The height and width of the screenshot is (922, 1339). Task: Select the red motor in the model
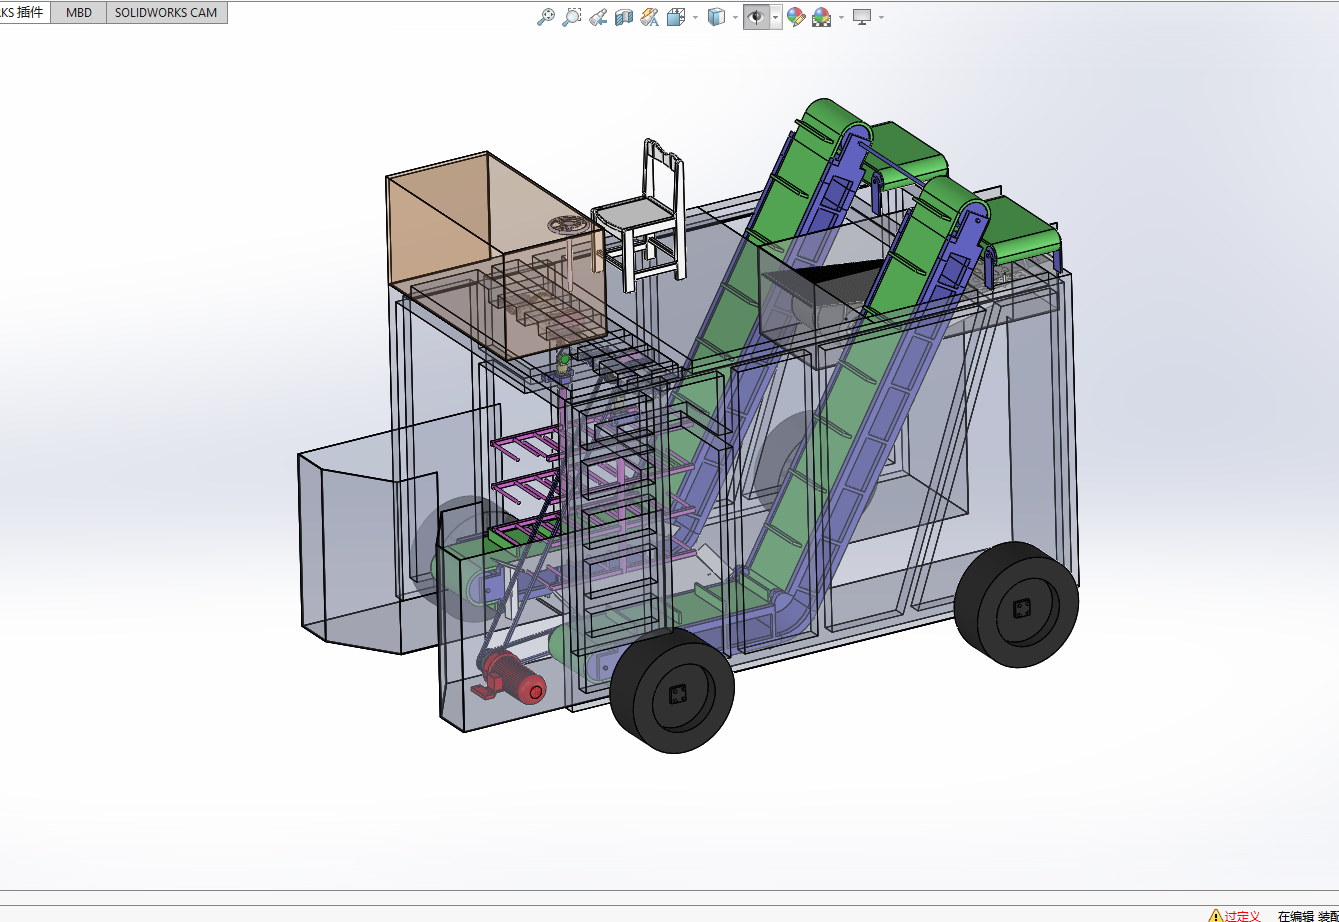pyautogui.click(x=514, y=675)
